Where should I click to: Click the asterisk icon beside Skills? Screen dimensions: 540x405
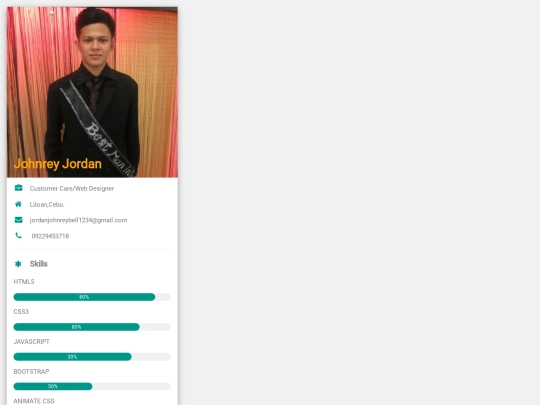pyautogui.click(x=18, y=264)
